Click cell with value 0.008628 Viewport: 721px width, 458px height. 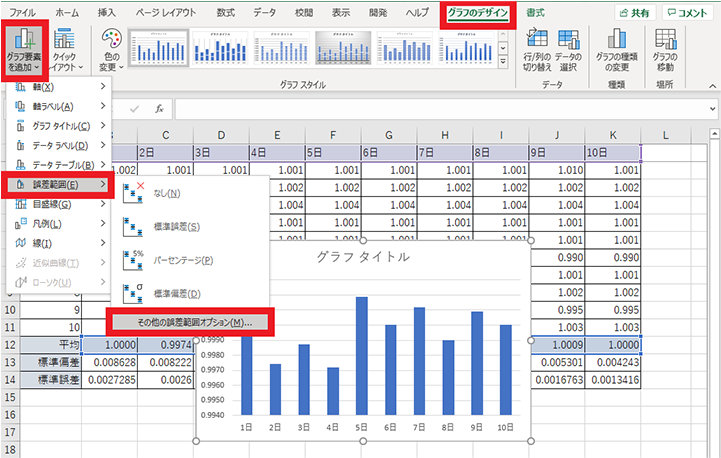pyautogui.click(x=110, y=362)
